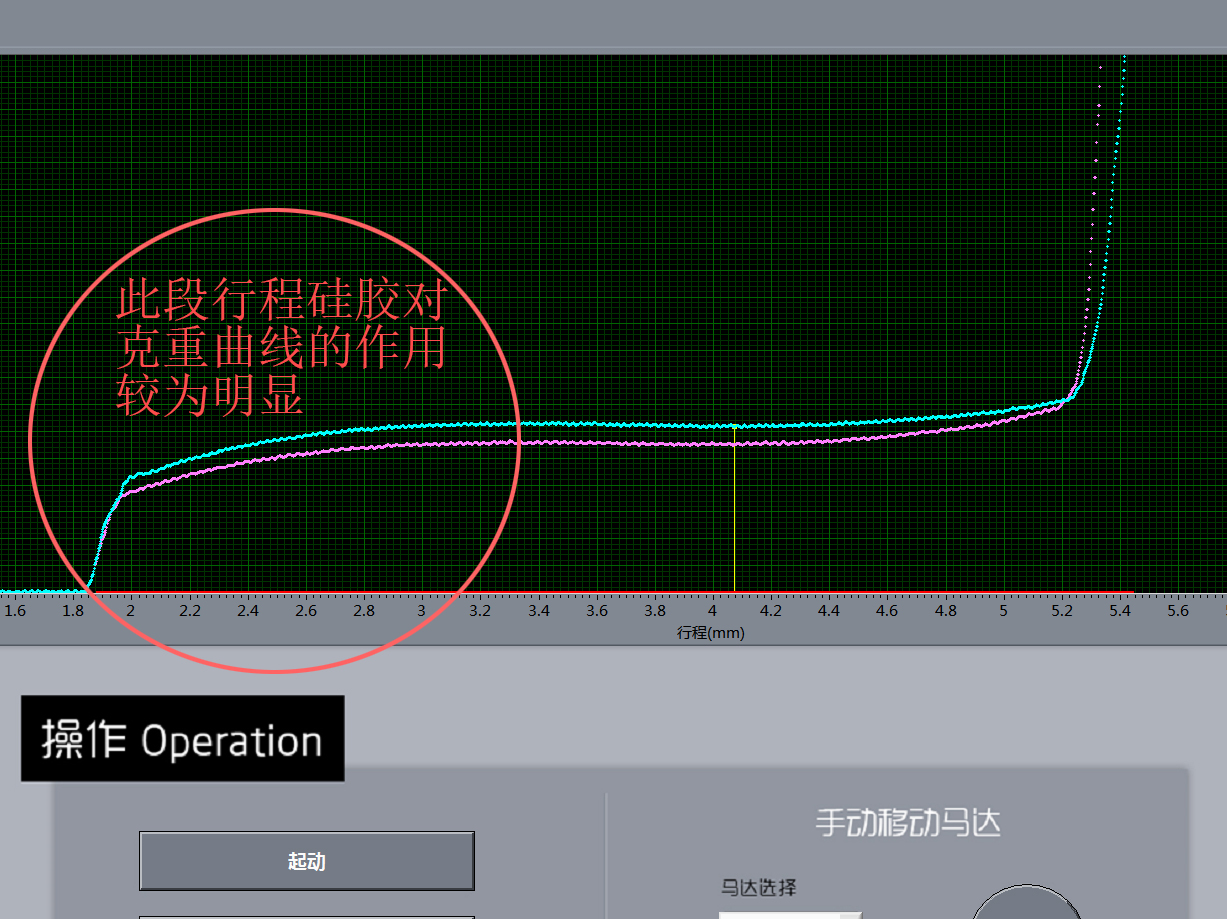Screen dimensions: 1227x919
Task: Click the x-axis value 5.6
Action: [x=1178, y=610]
